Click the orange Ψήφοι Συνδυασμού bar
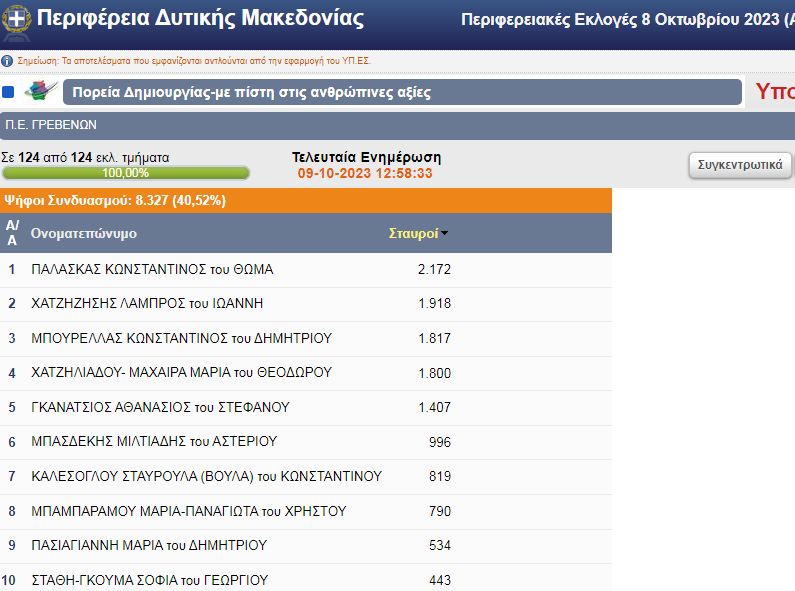This screenshot has height=591, width=795. (305, 200)
